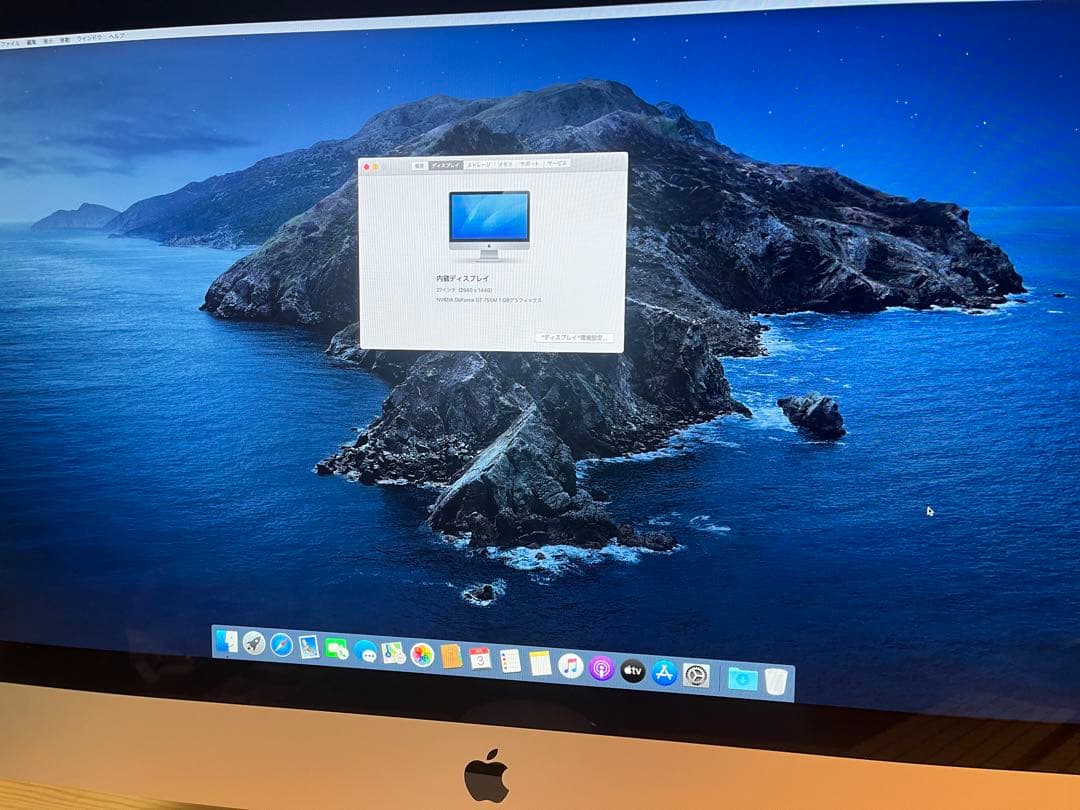Open the サポート tab

[x=528, y=167]
